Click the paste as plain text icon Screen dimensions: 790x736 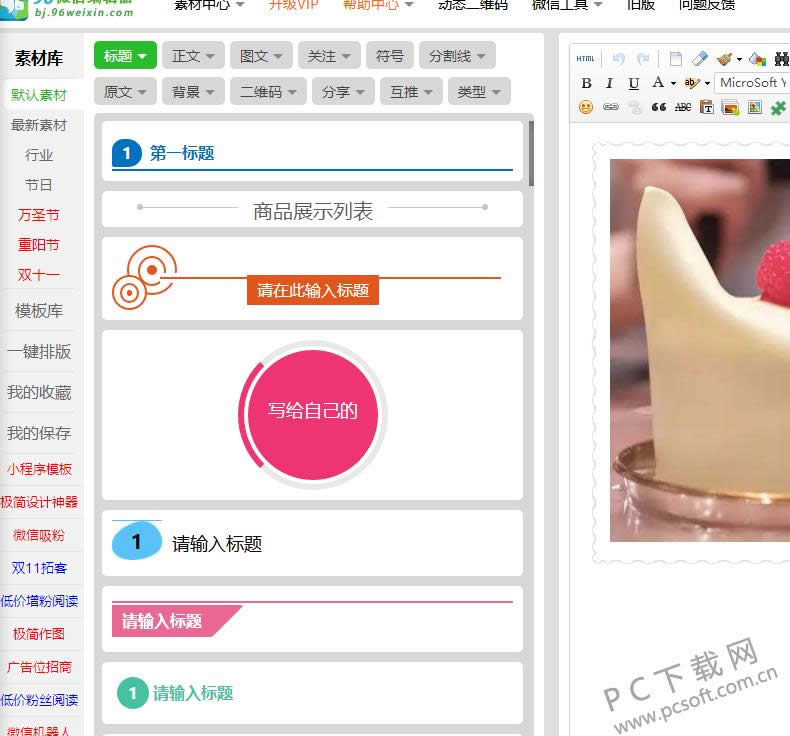707,107
